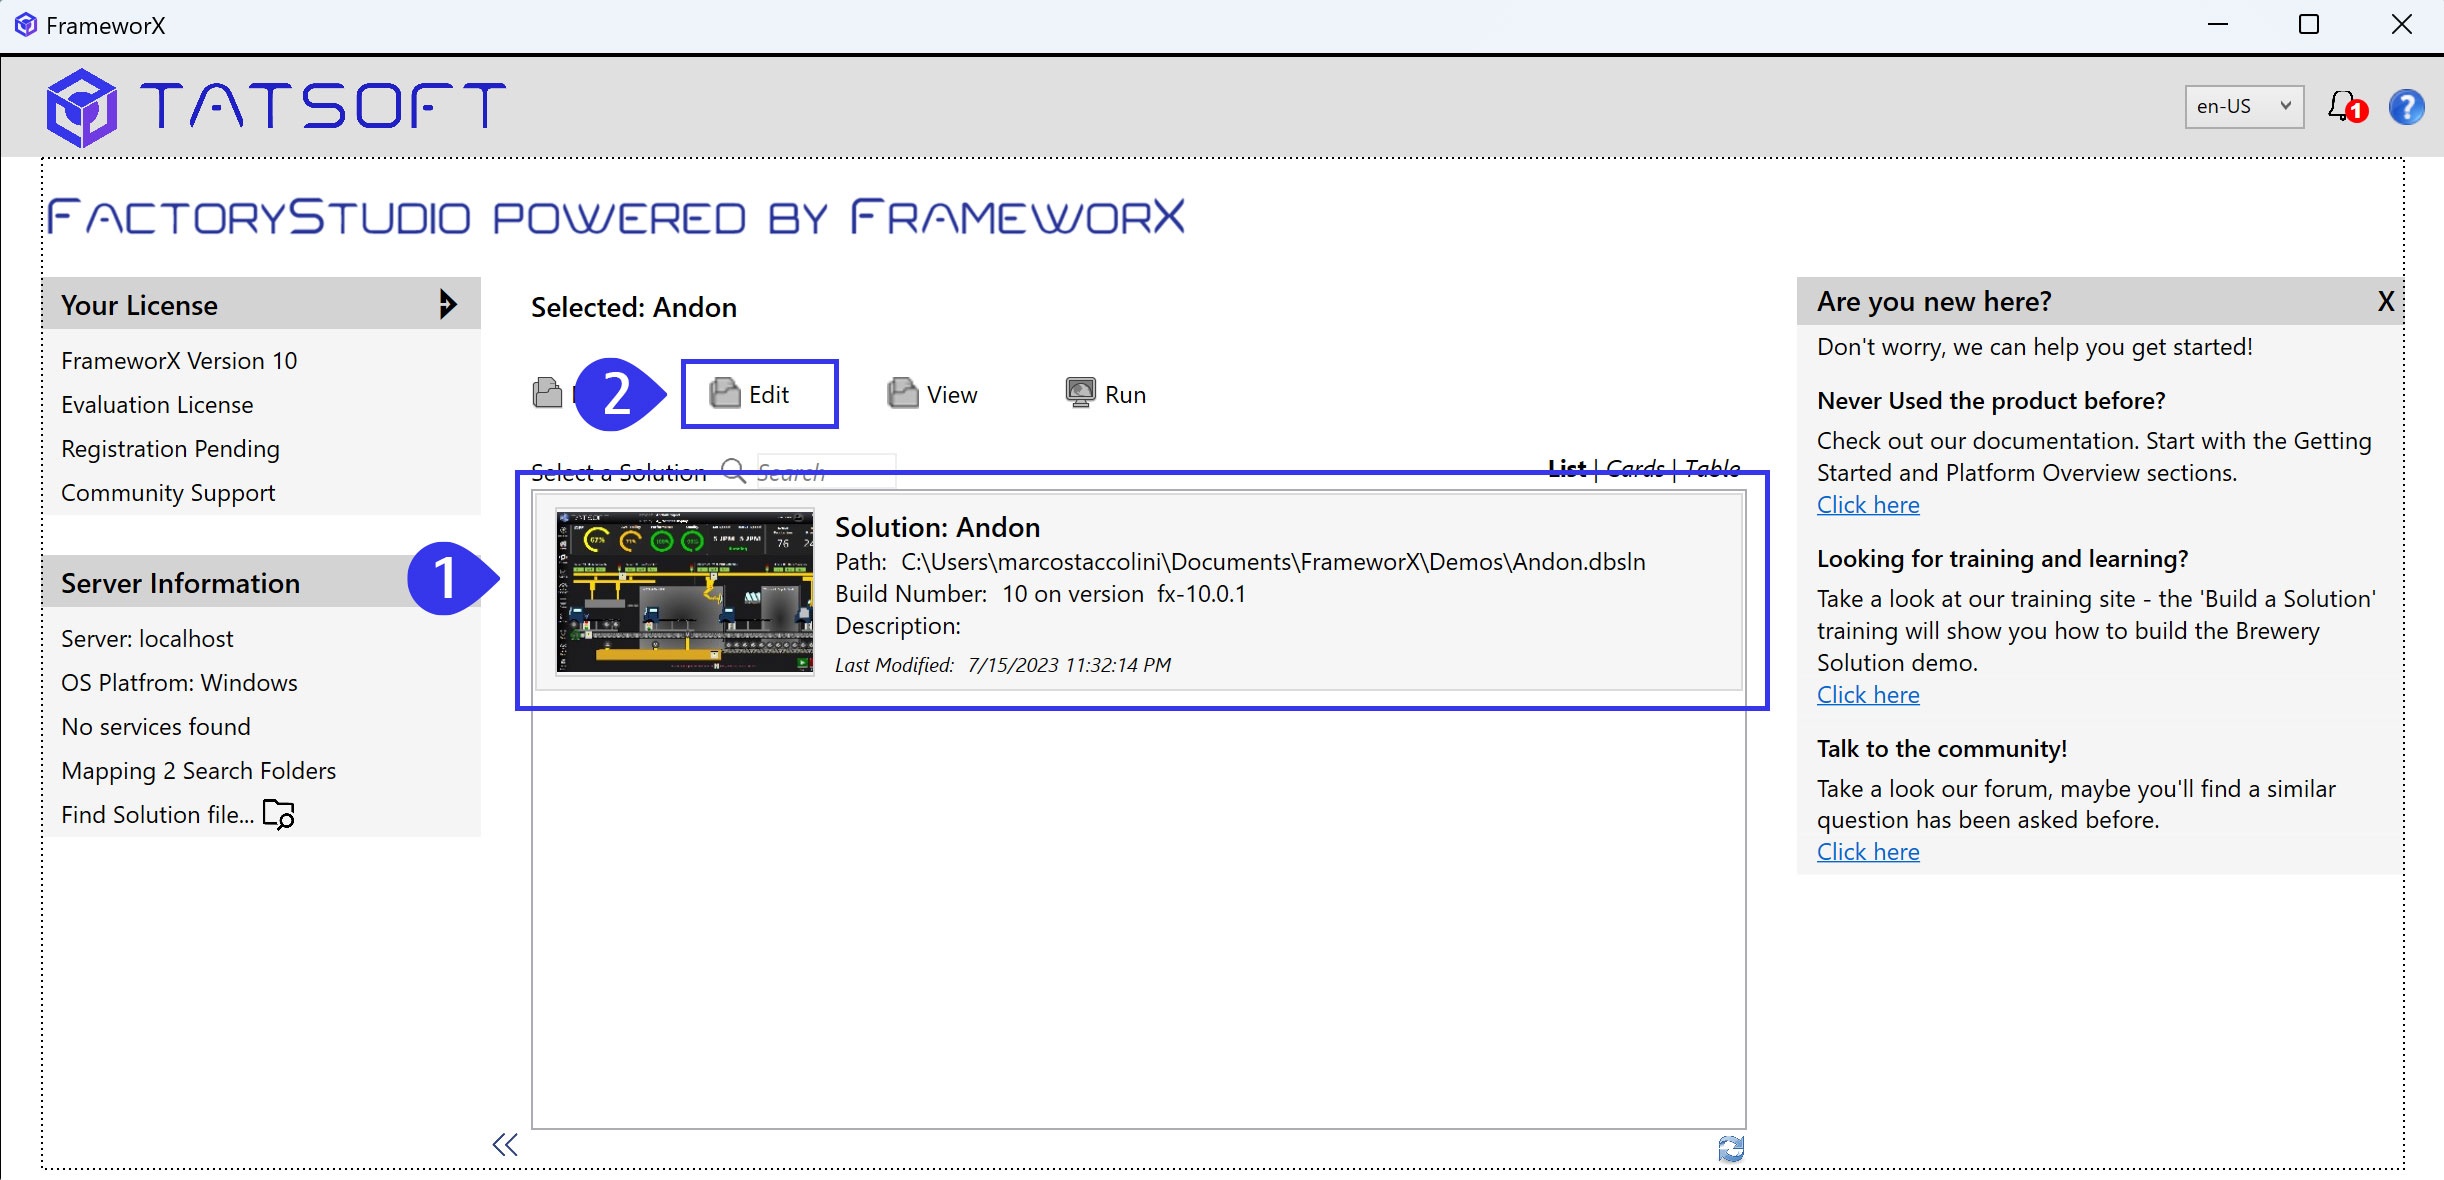Click 'Mapping 2 Search Folders'

[198, 771]
